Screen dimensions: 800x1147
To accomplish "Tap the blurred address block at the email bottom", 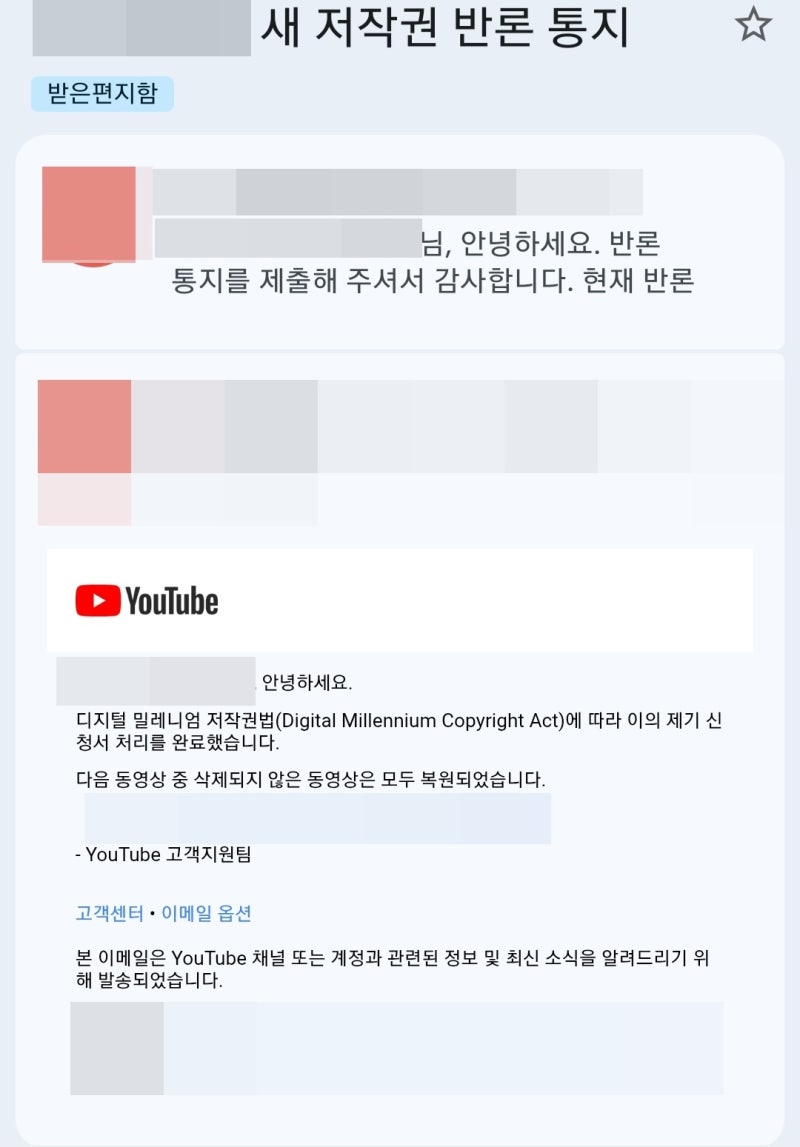I will click(396, 1048).
